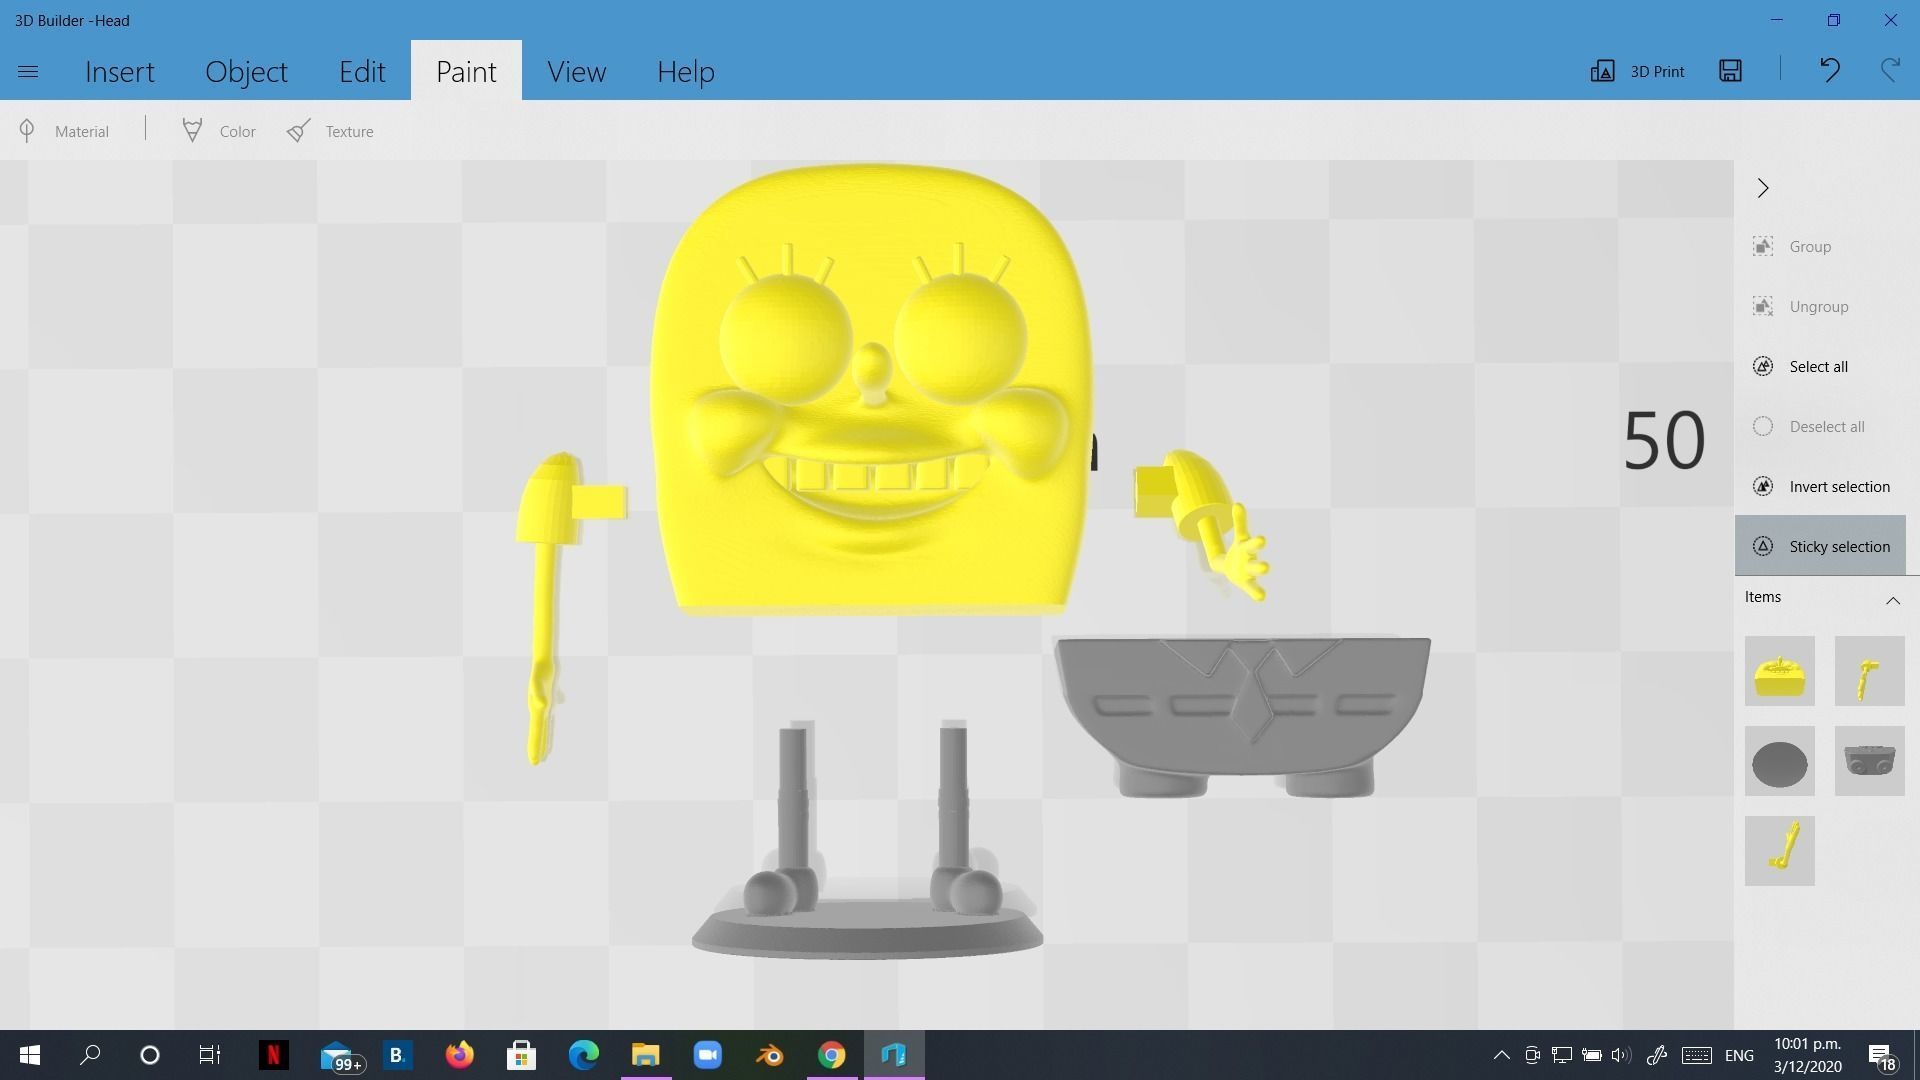Open File Explorer from taskbar

coord(645,1055)
